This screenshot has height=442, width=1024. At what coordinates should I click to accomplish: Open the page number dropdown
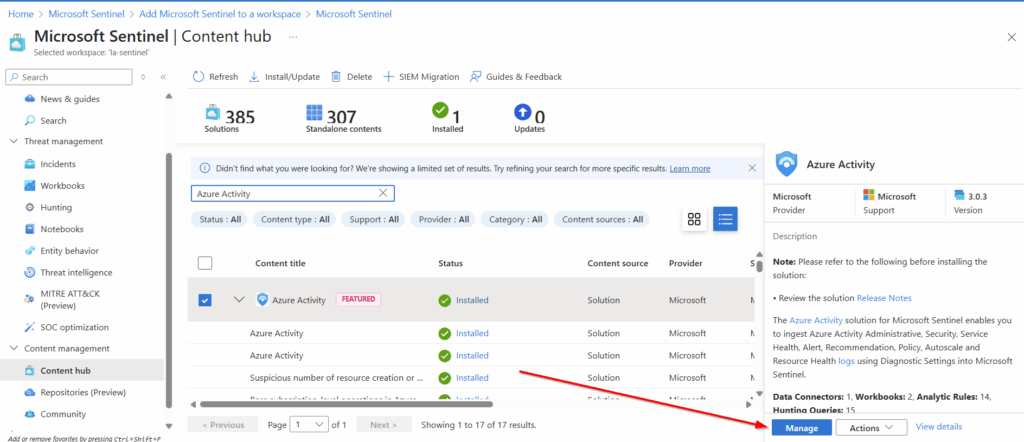pyautogui.click(x=310, y=425)
